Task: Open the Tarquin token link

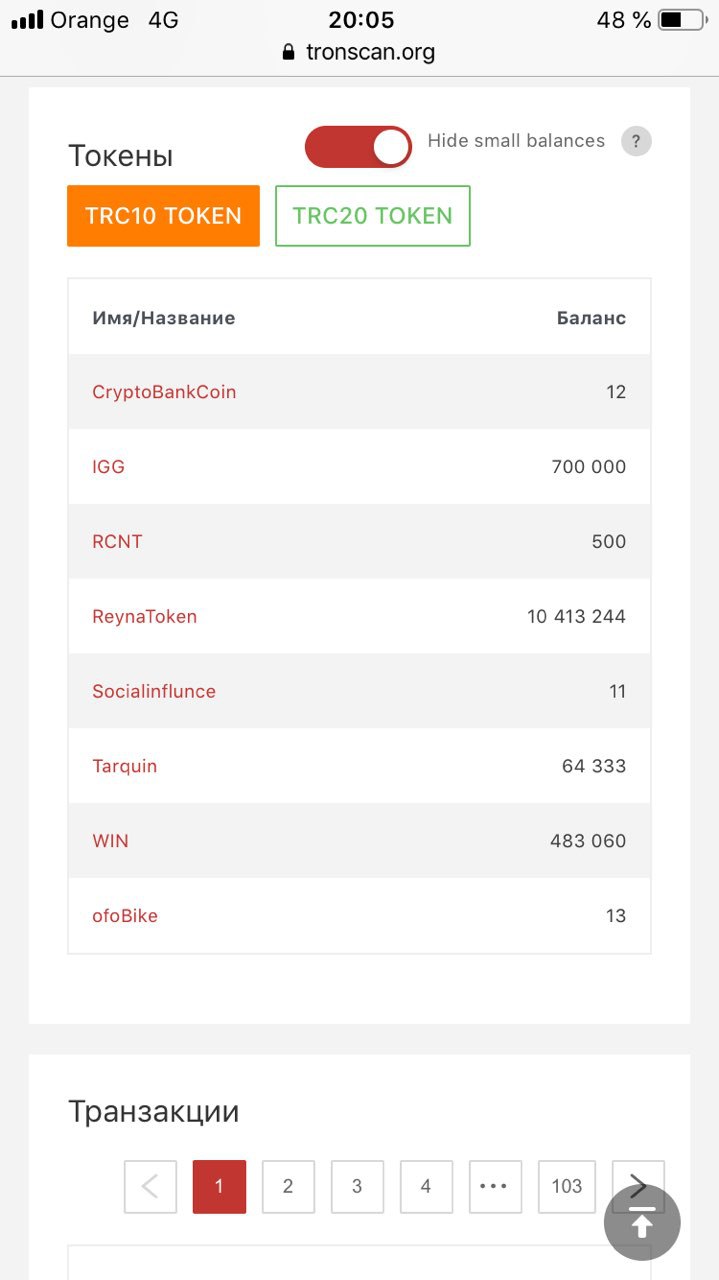Action: 125,766
